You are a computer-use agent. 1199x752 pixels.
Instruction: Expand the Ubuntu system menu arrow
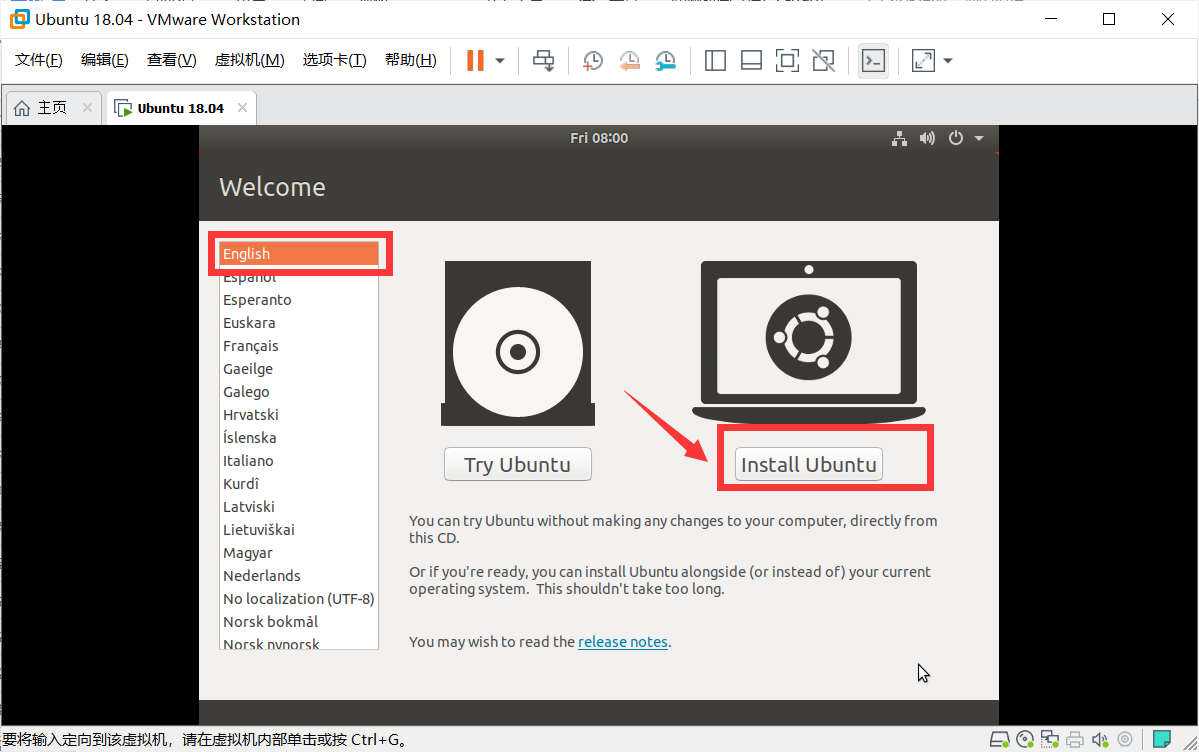pos(979,138)
